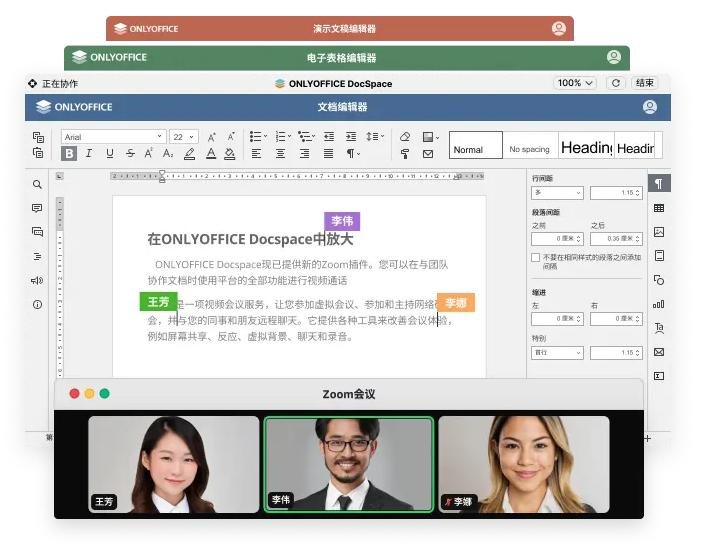Open the navigation headings panel
This screenshot has height=547, width=701.
point(38,256)
